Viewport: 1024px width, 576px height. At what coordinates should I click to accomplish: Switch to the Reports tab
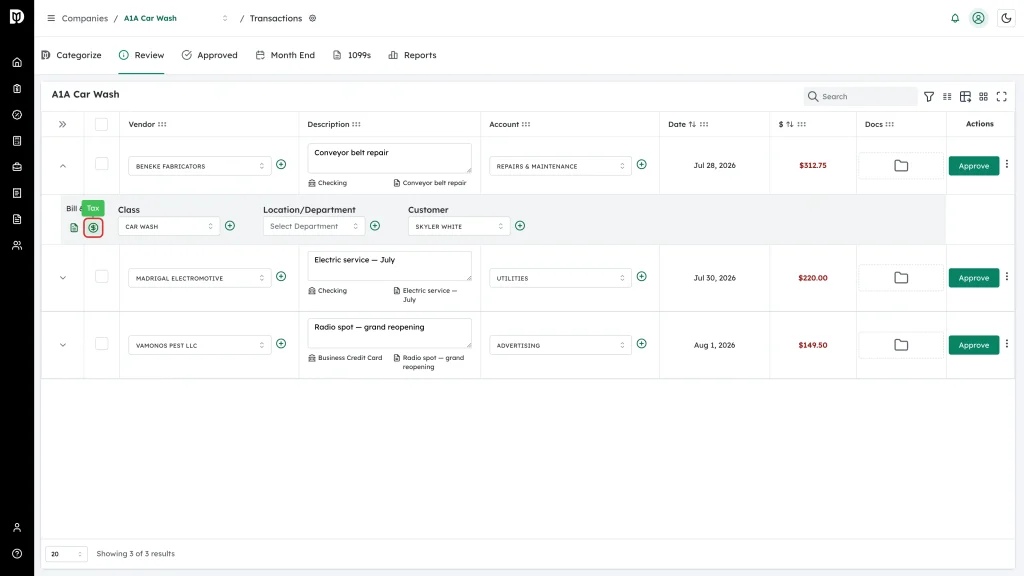coord(412,56)
